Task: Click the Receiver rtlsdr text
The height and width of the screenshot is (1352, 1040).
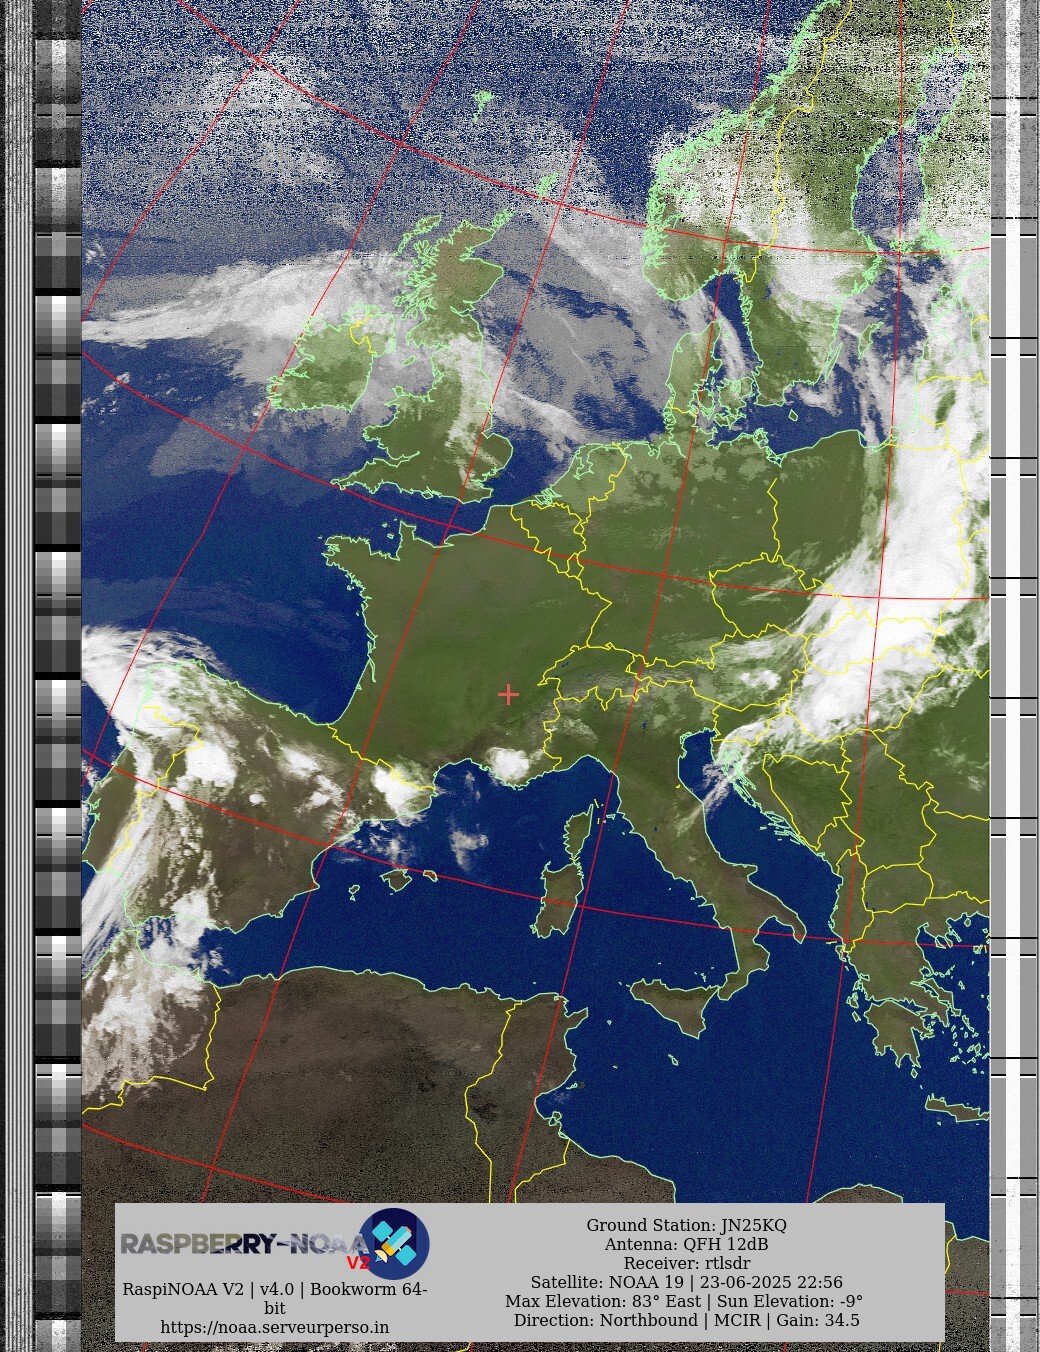Action: 686,1263
